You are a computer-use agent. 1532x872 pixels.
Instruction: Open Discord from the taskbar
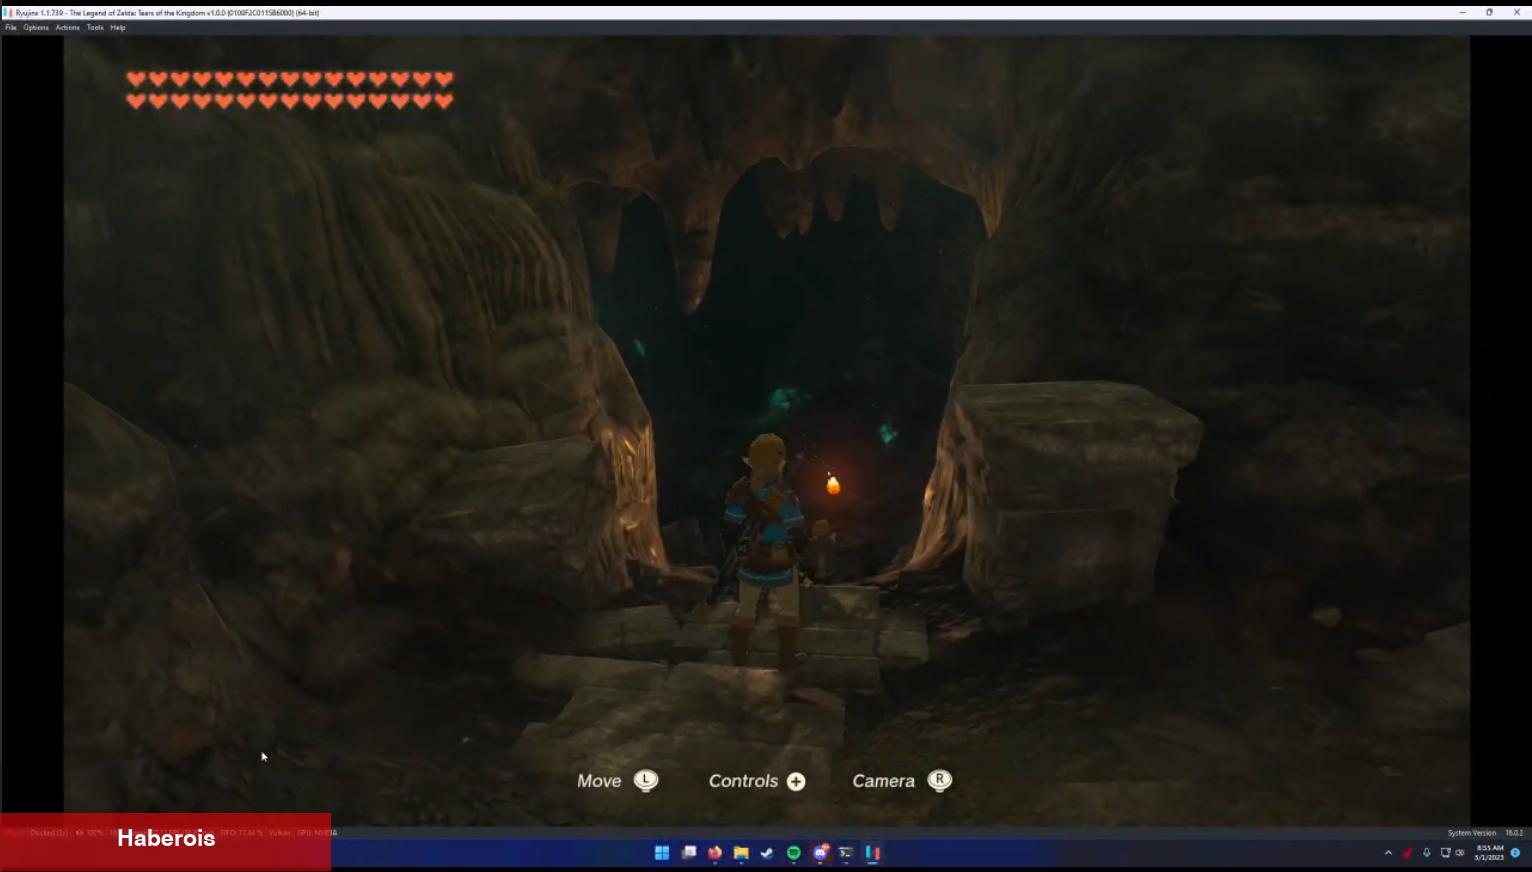click(x=820, y=853)
